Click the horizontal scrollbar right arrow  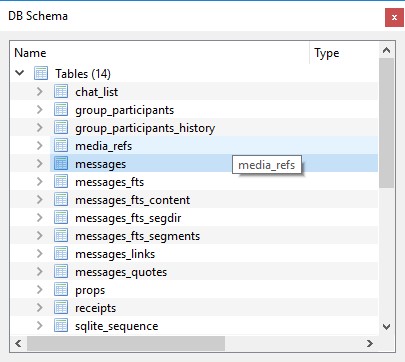(x=370, y=343)
